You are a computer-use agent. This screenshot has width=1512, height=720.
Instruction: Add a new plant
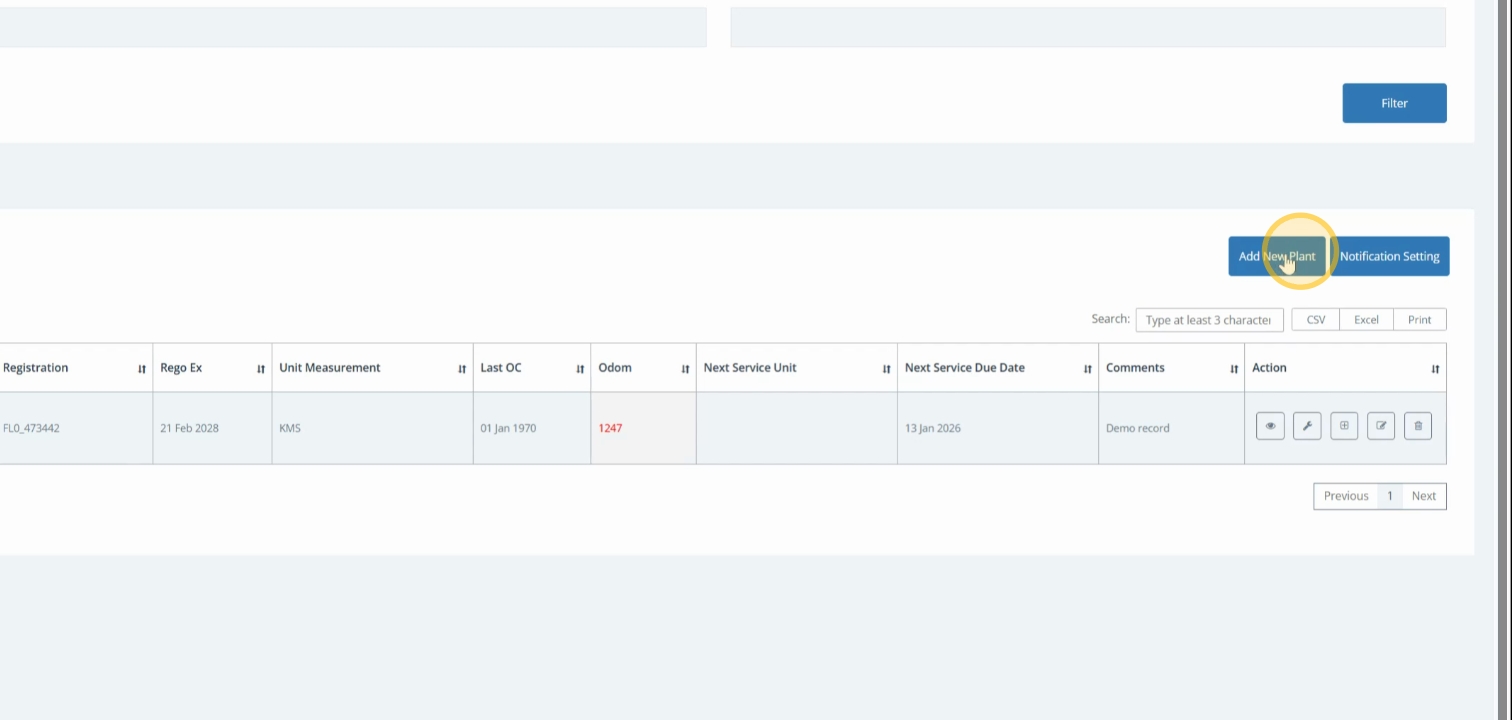coord(1277,256)
